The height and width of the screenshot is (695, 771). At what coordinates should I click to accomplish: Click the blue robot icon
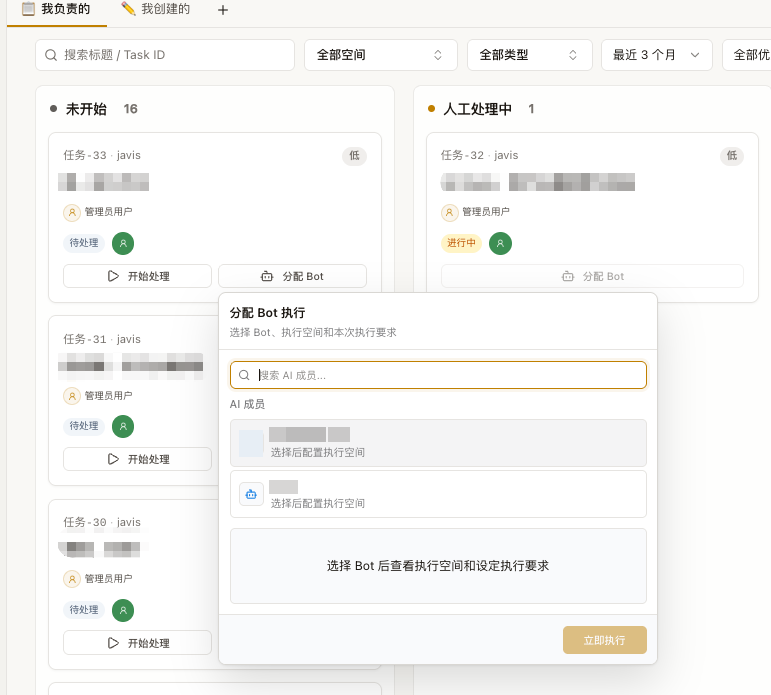251,494
